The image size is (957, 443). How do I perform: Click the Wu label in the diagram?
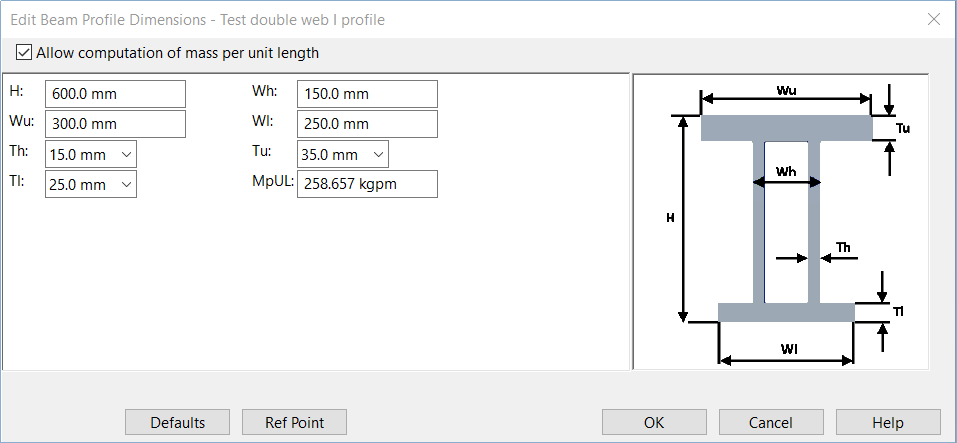786,90
